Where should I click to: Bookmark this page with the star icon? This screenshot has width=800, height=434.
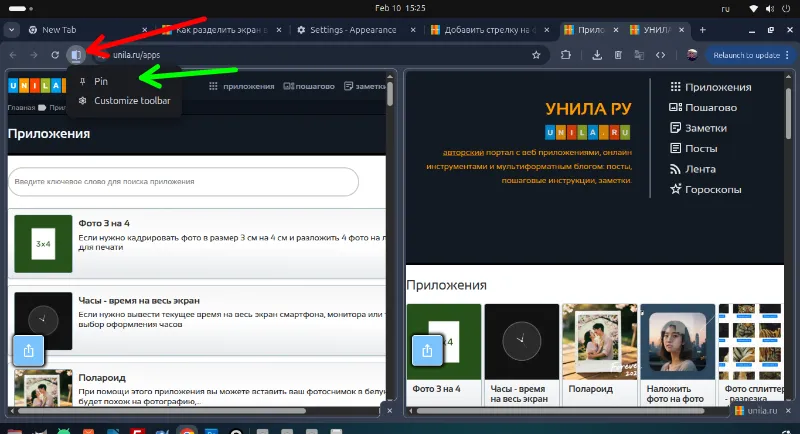[x=536, y=55]
